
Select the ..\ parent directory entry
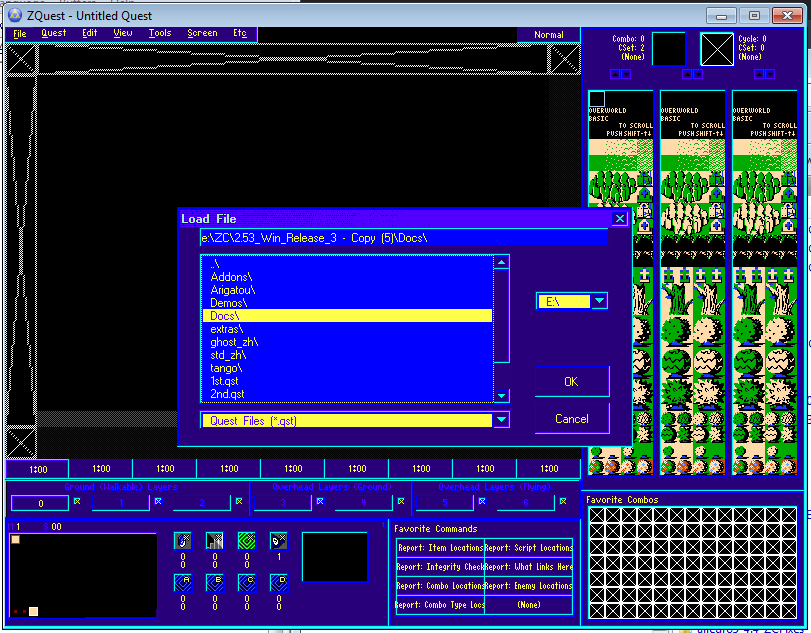347,264
